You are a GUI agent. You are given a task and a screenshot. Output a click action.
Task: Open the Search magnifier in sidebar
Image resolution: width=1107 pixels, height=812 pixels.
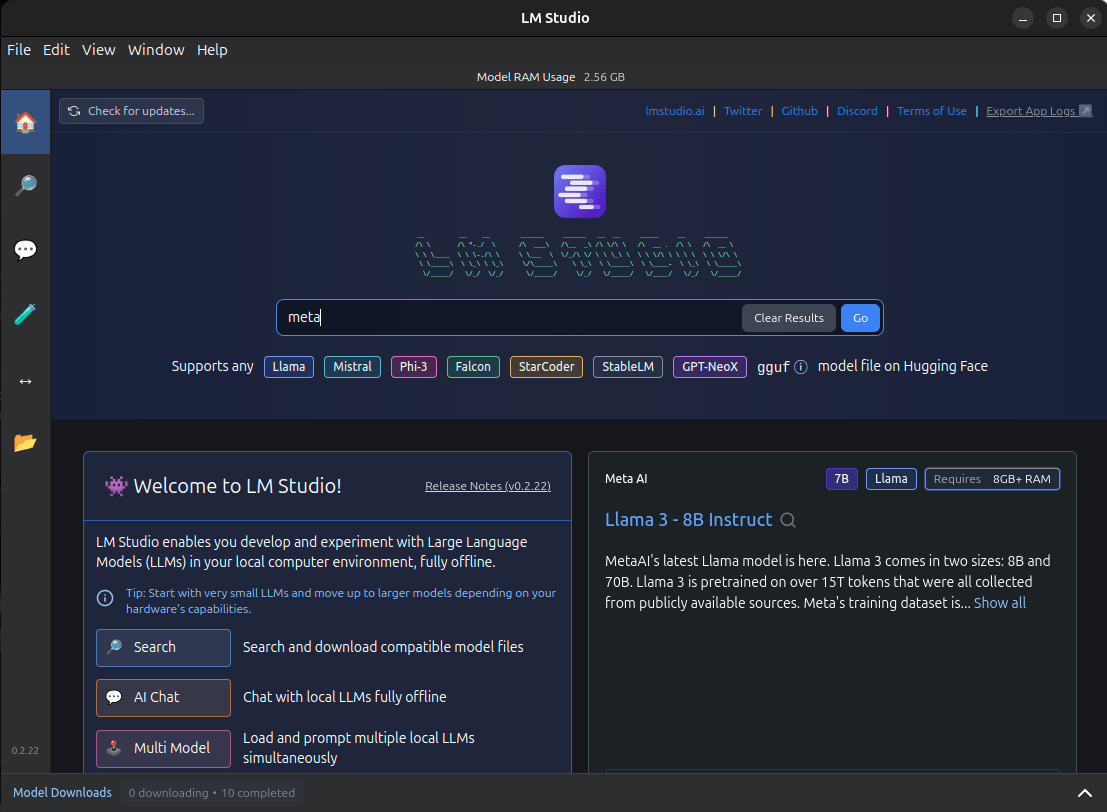coord(25,186)
